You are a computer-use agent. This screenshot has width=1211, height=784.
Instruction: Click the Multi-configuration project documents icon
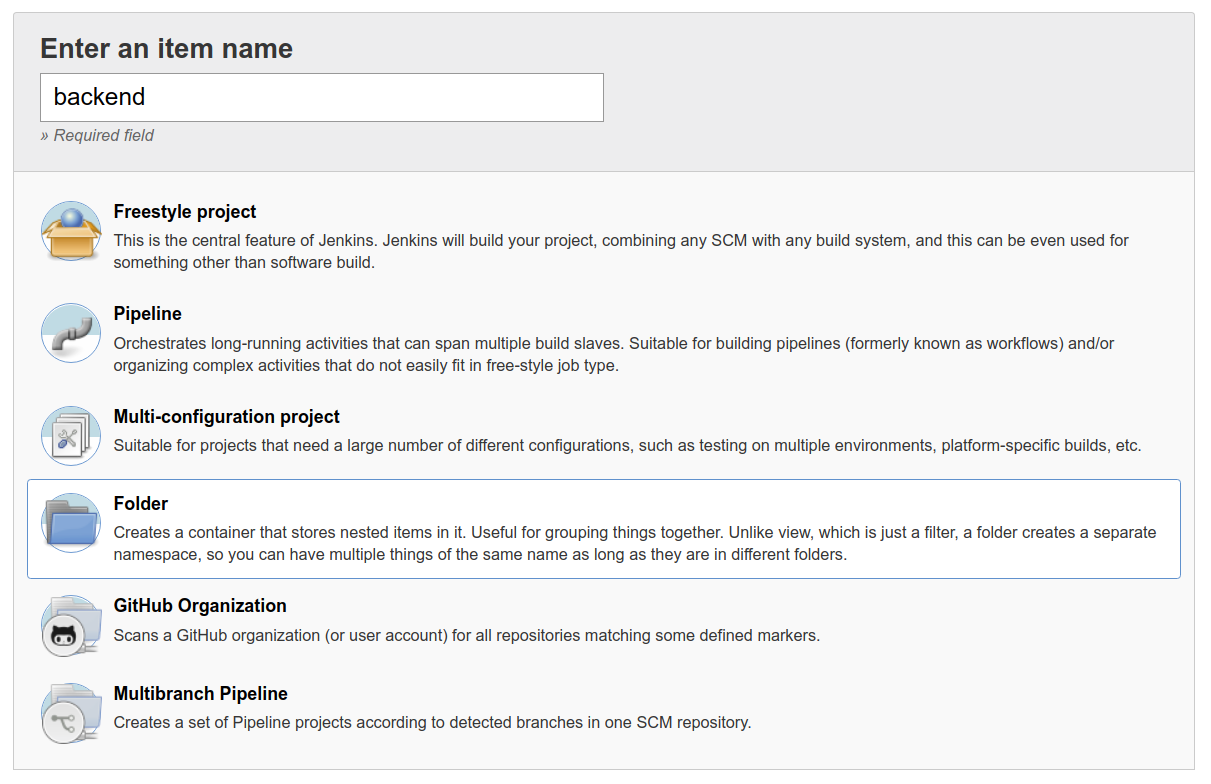tap(71, 436)
